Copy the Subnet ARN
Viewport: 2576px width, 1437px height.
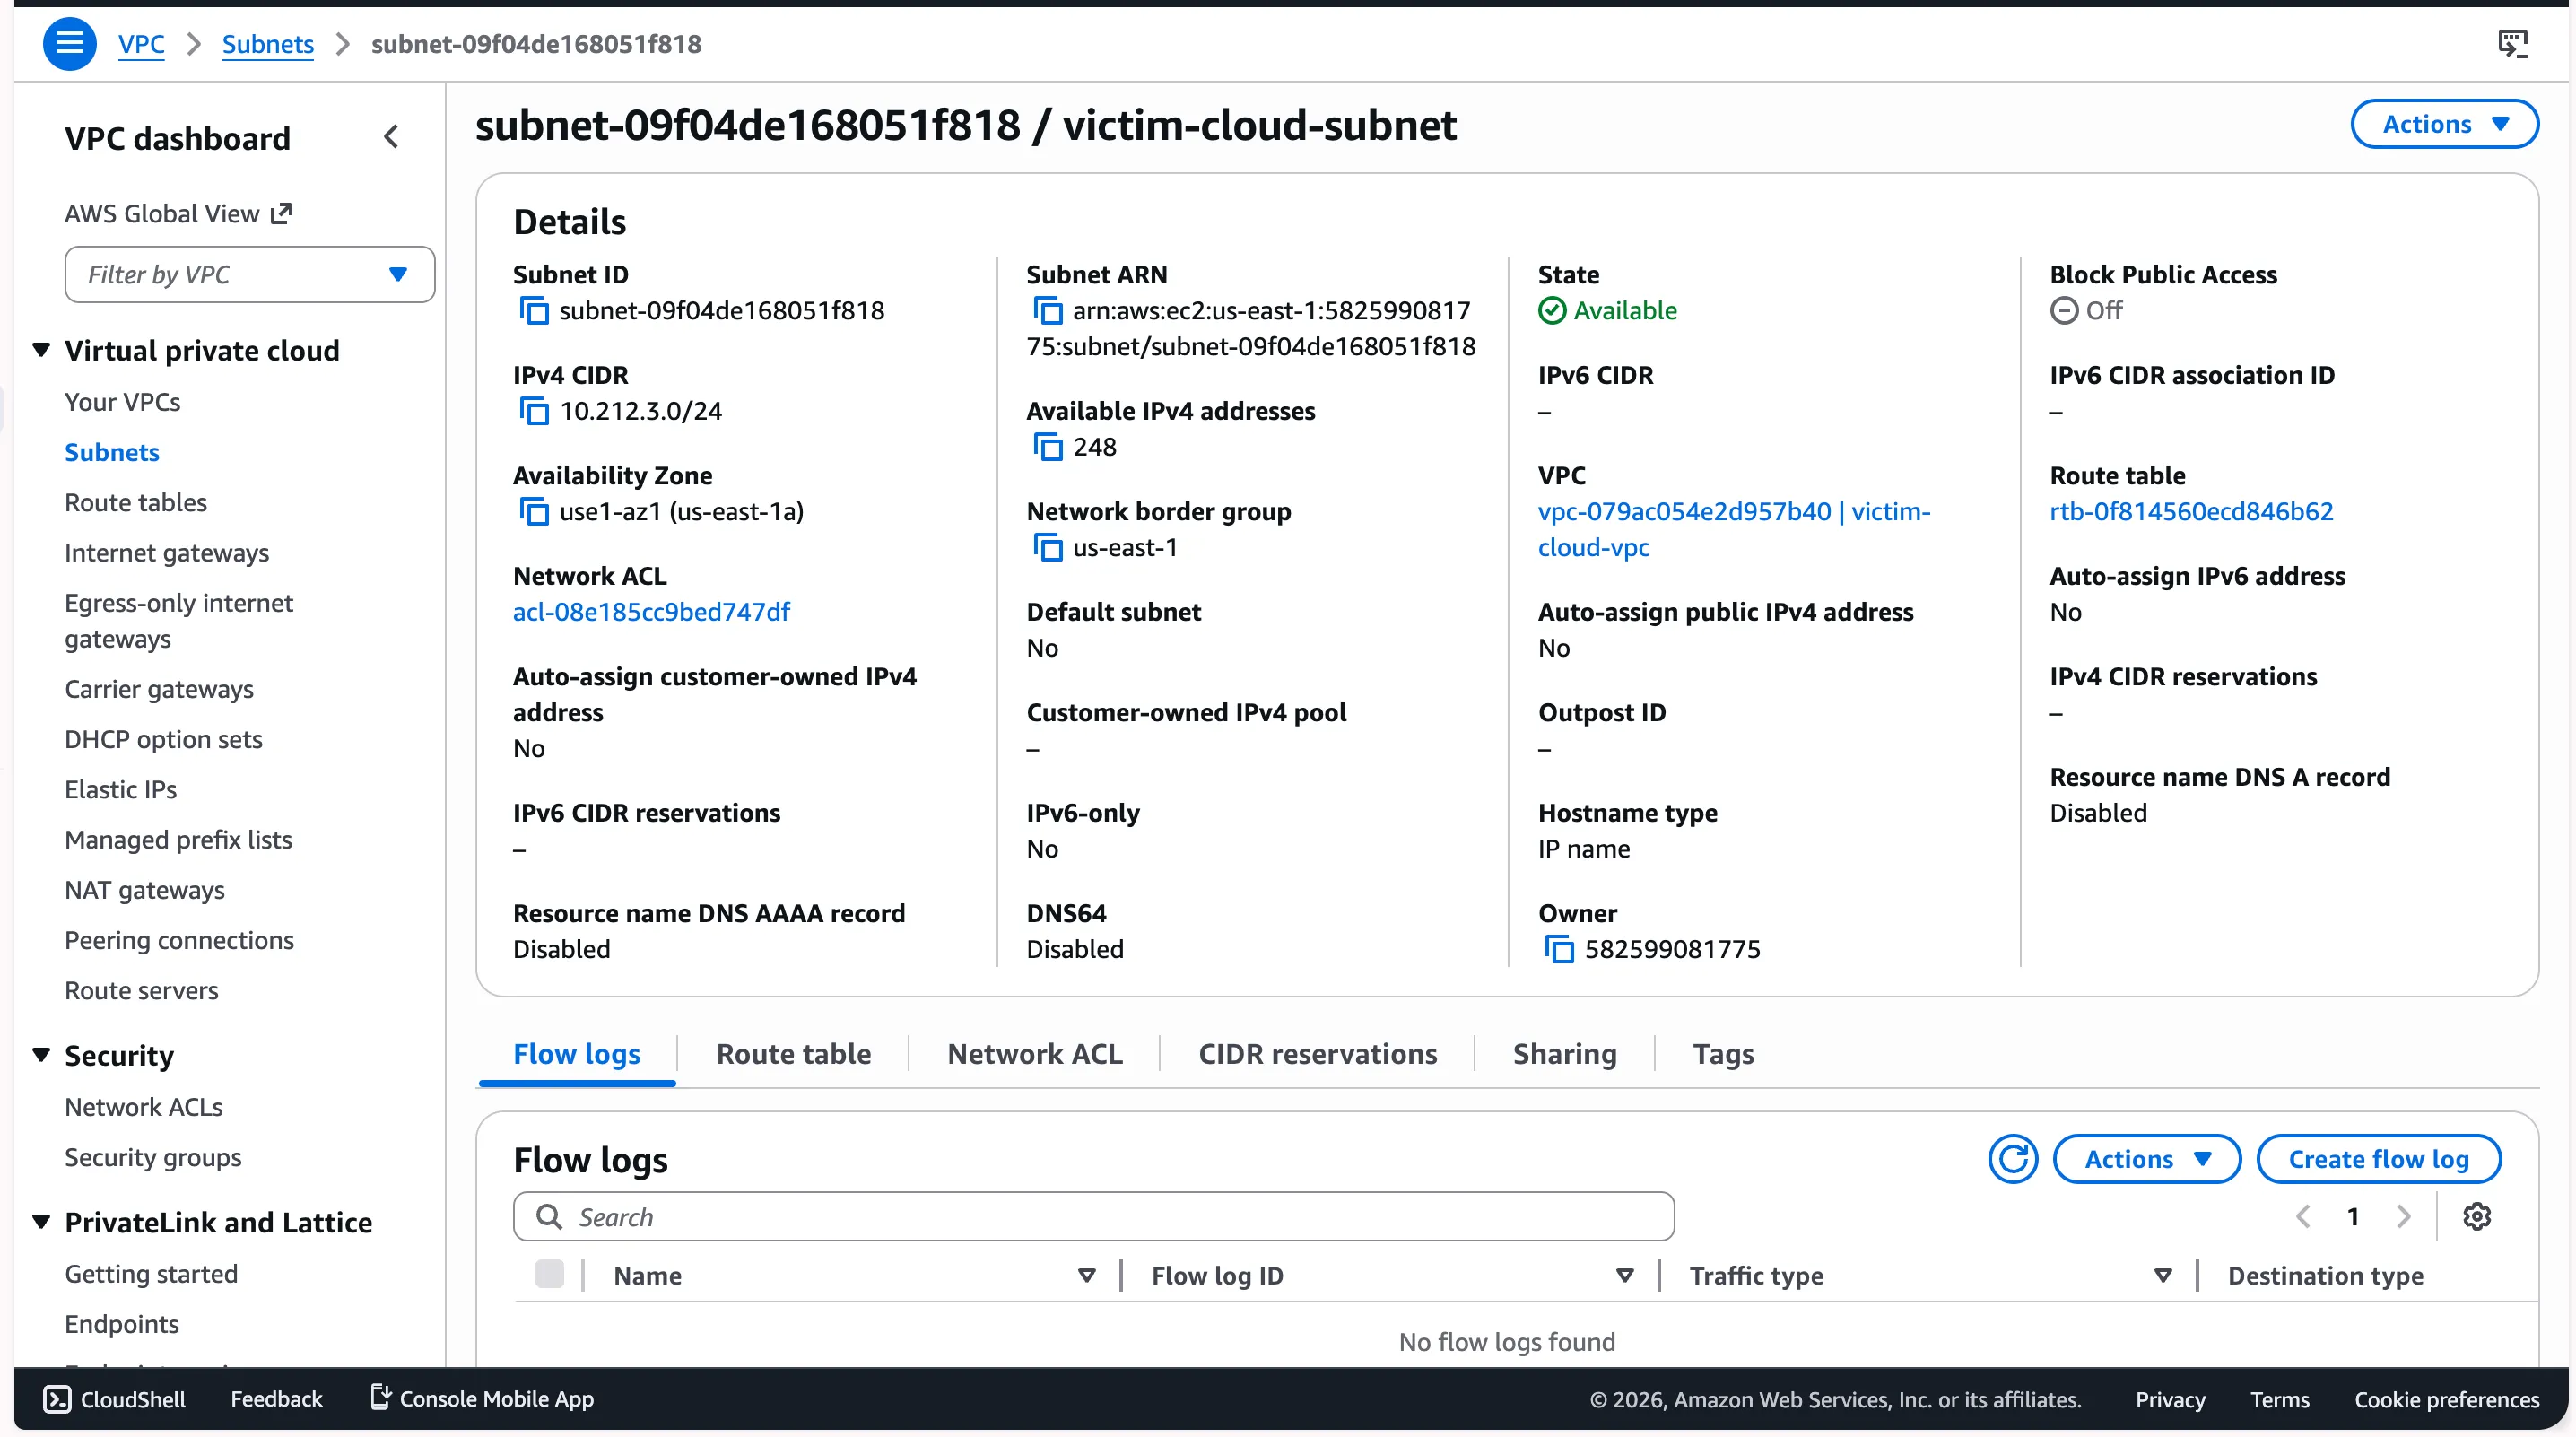[x=1047, y=311]
